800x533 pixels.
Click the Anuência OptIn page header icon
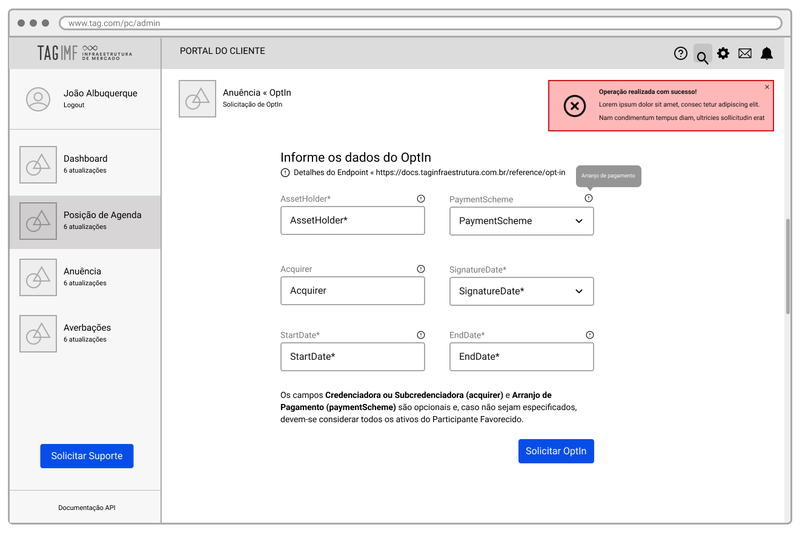tap(197, 98)
